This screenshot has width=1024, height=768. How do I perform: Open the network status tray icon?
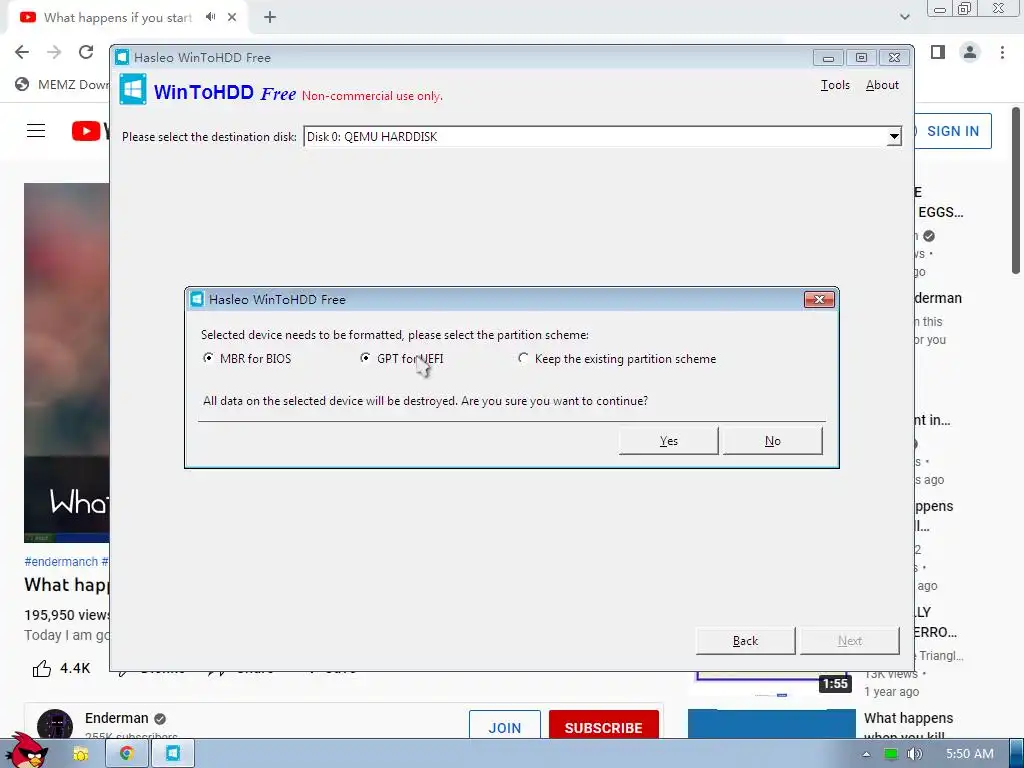coord(890,754)
